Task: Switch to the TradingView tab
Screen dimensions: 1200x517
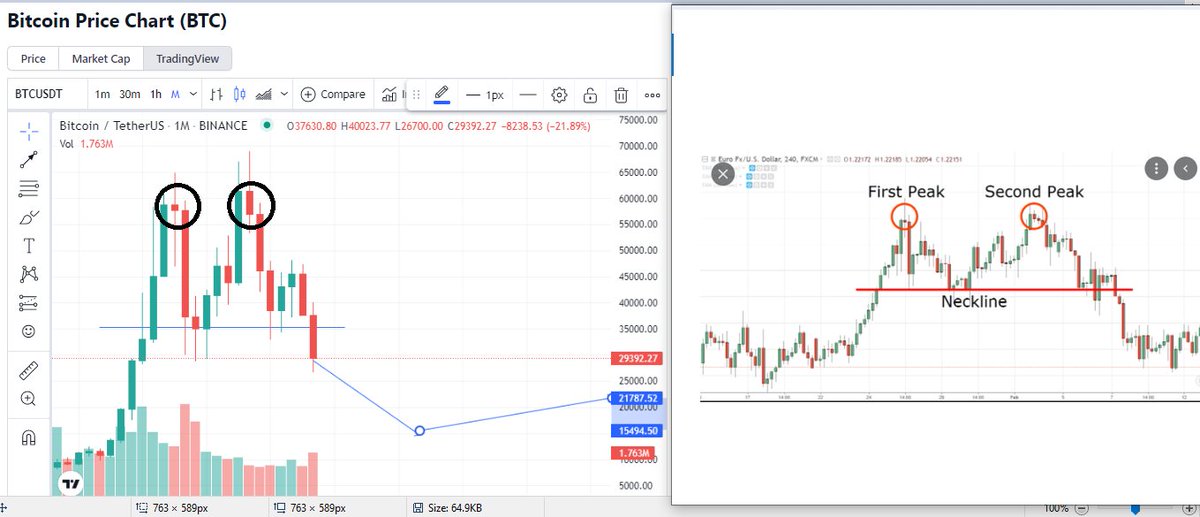Action: 188,58
